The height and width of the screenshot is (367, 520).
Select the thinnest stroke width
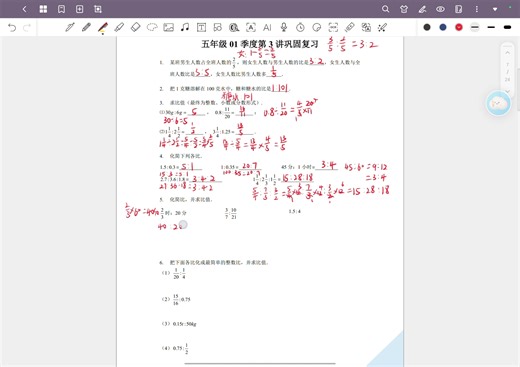(475, 27)
